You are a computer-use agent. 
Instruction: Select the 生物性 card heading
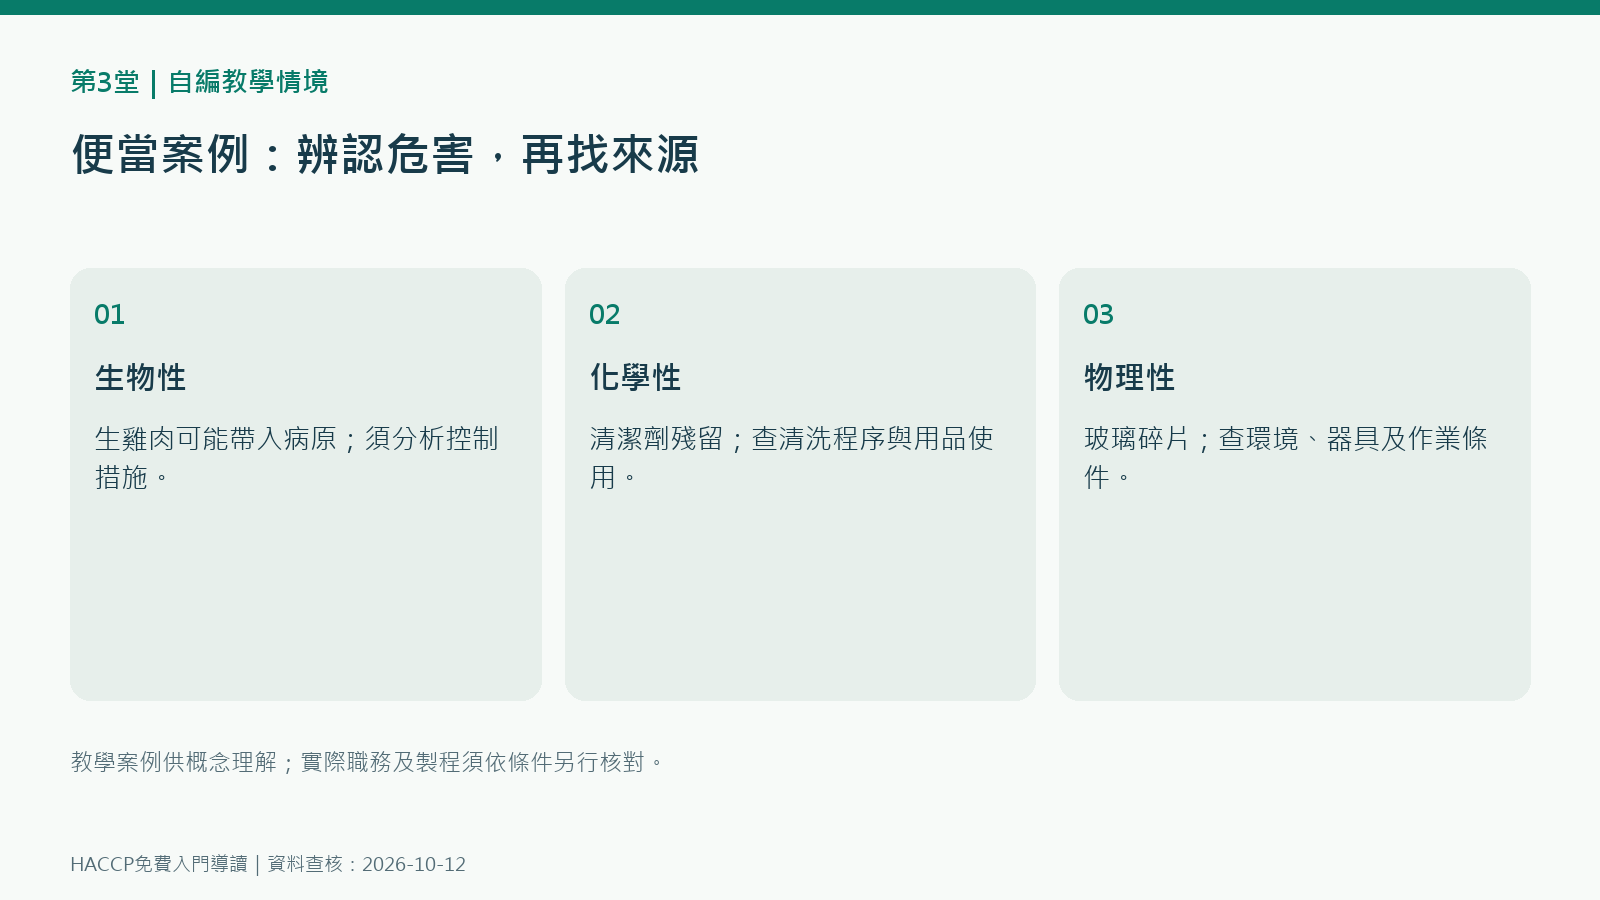(141, 378)
